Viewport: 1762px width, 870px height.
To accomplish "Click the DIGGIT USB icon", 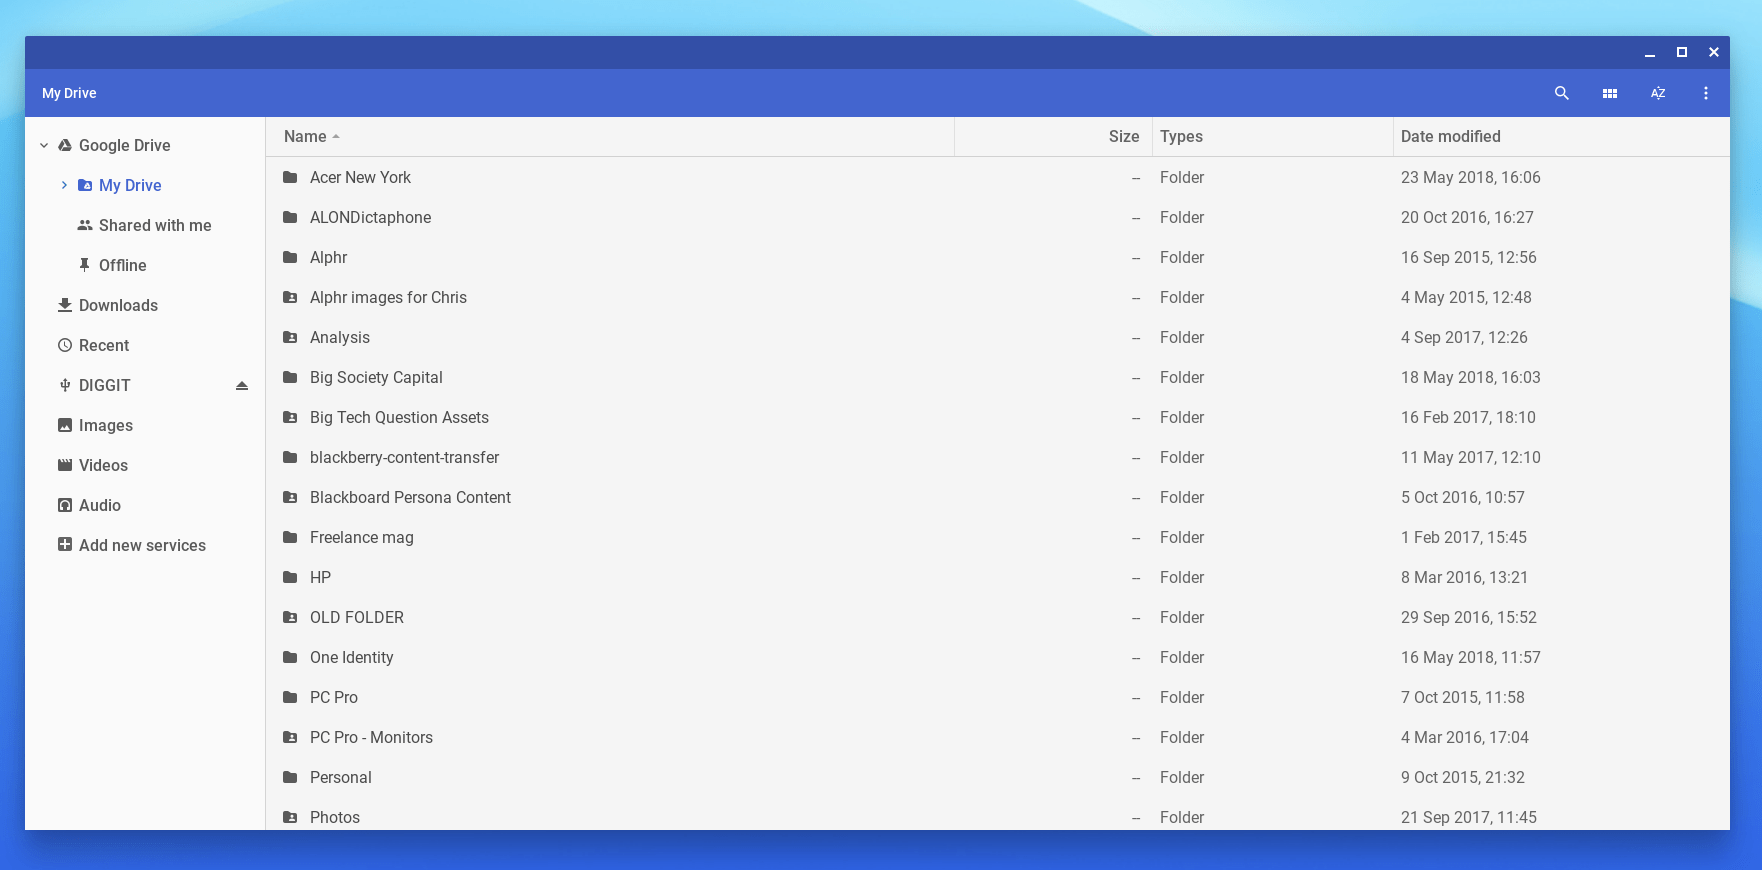I will tap(65, 385).
